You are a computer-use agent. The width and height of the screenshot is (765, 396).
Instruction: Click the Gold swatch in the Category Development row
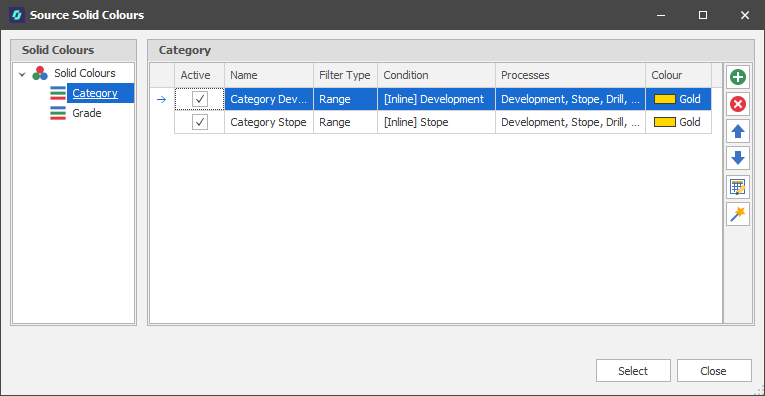(x=664, y=99)
